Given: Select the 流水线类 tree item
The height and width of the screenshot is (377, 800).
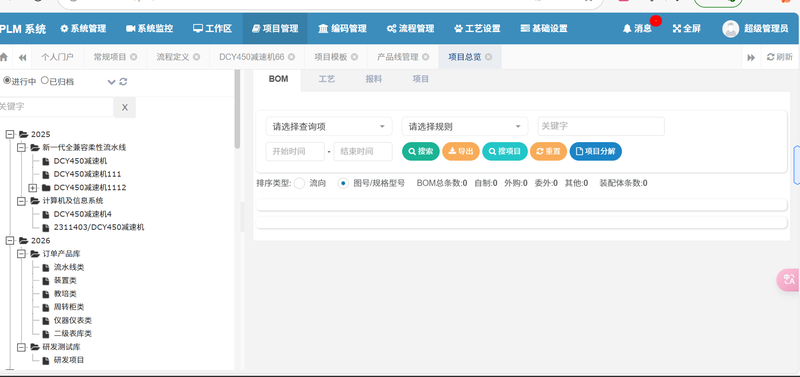Looking at the screenshot, I should tap(69, 267).
